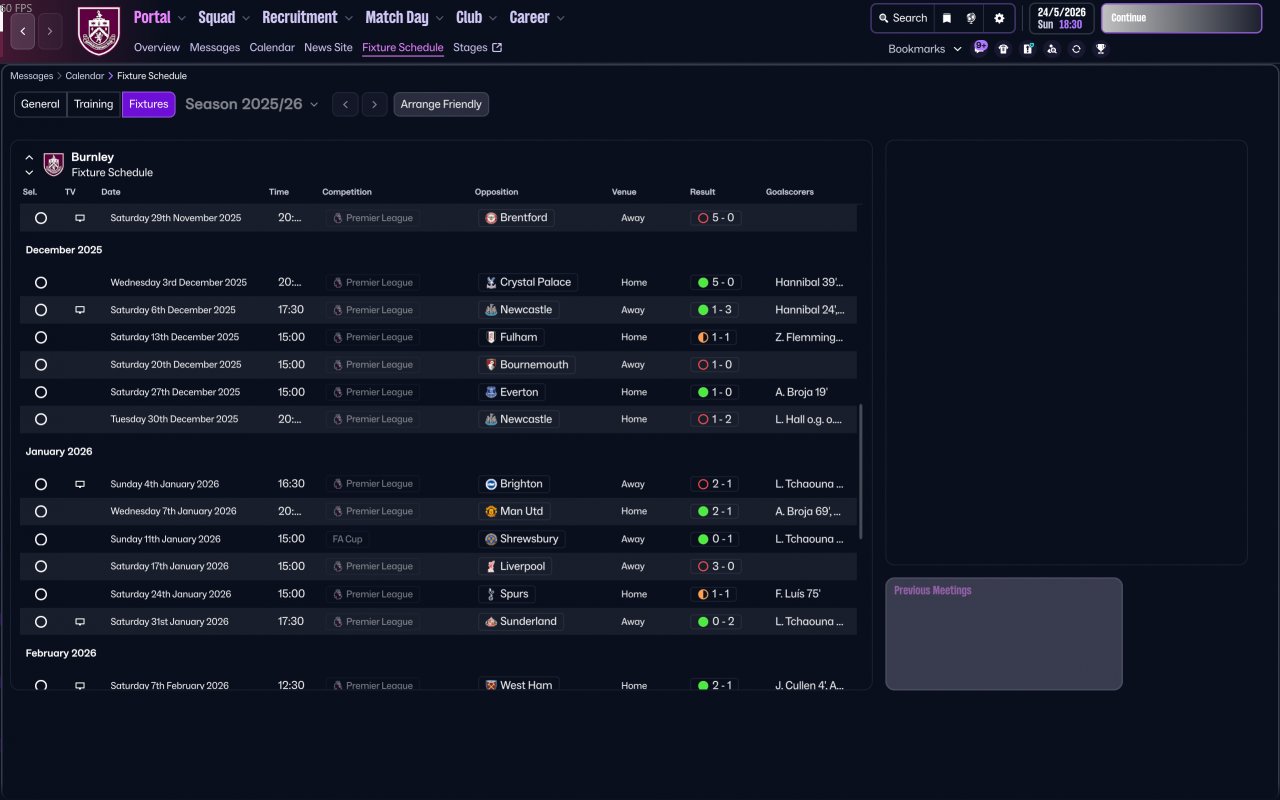
Task: Open the trophy shortcut icon
Action: (1101, 49)
